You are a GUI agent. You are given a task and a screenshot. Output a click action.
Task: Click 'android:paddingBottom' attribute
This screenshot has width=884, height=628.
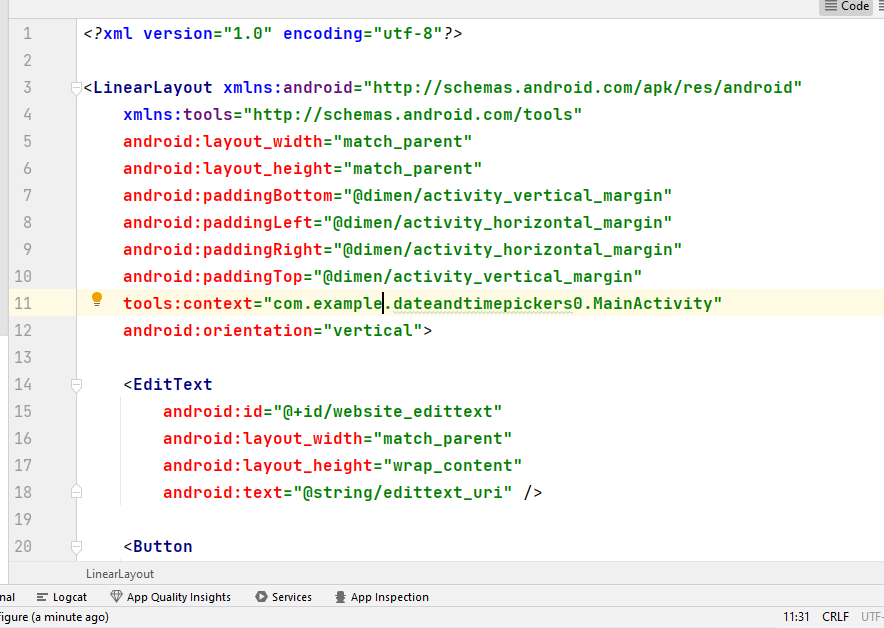[x=228, y=196]
